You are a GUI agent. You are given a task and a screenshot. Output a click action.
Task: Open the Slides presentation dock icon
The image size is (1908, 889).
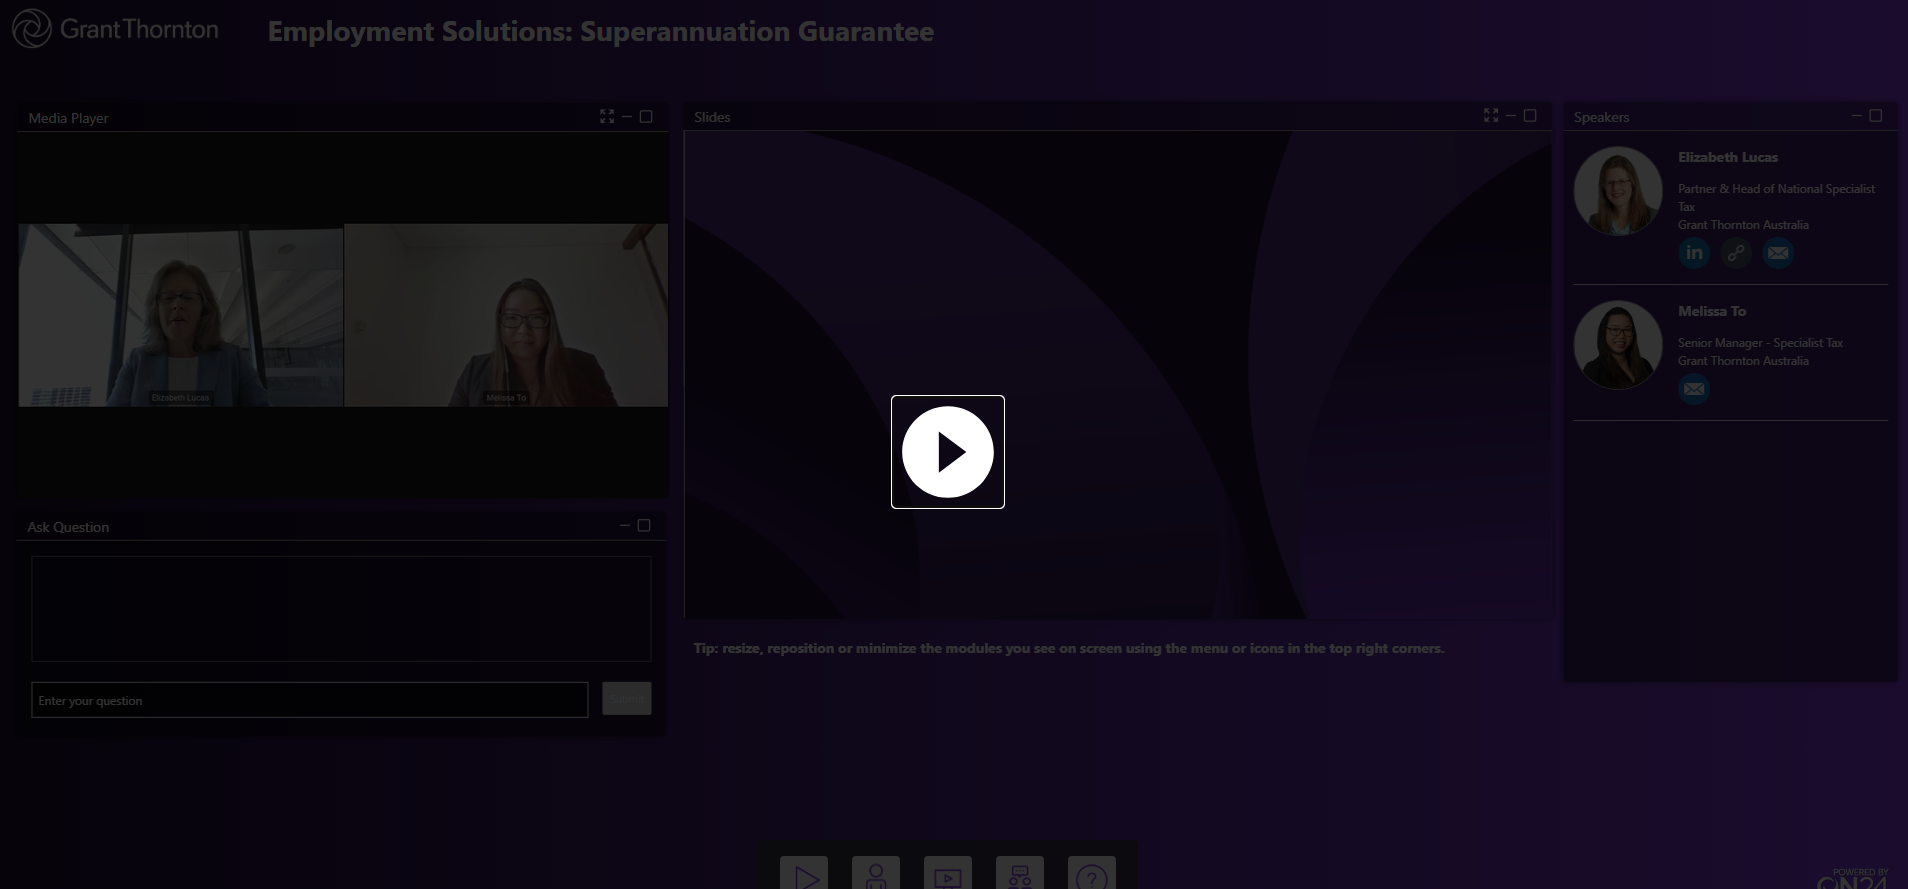click(948, 875)
